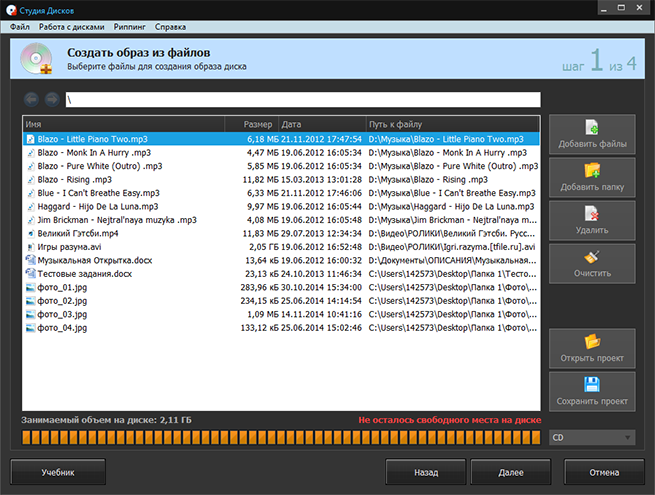This screenshot has height=495, width=655.
Task: Open project via Открыть проект icon
Action: (591, 343)
